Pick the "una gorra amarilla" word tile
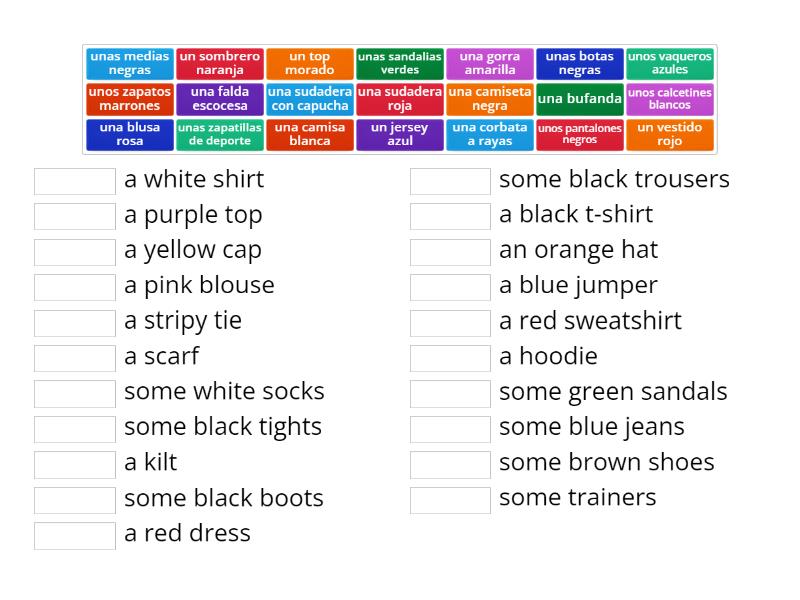800x600 pixels. tap(490, 63)
